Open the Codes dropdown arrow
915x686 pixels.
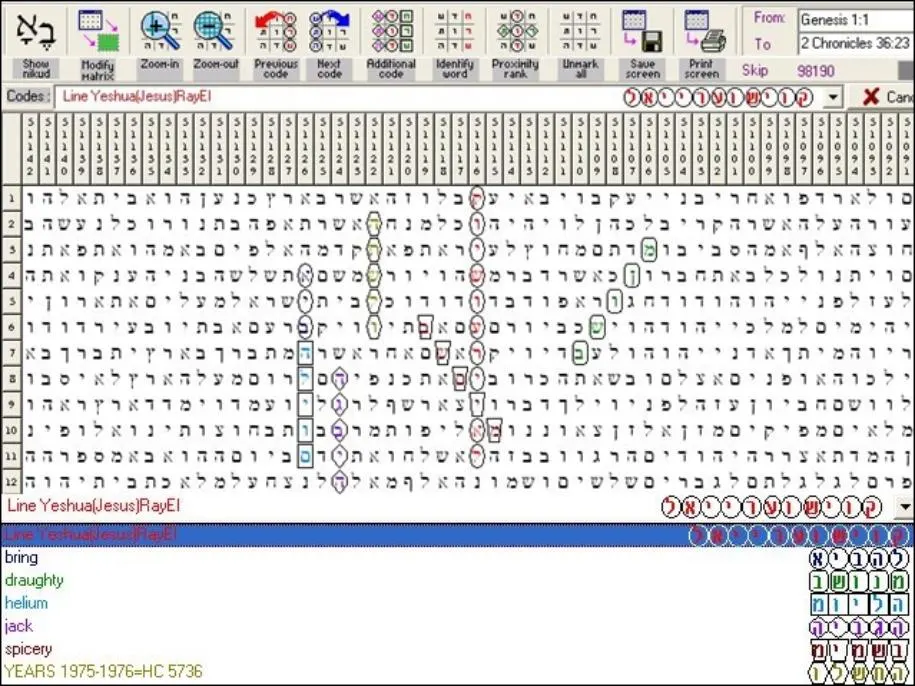coord(833,97)
